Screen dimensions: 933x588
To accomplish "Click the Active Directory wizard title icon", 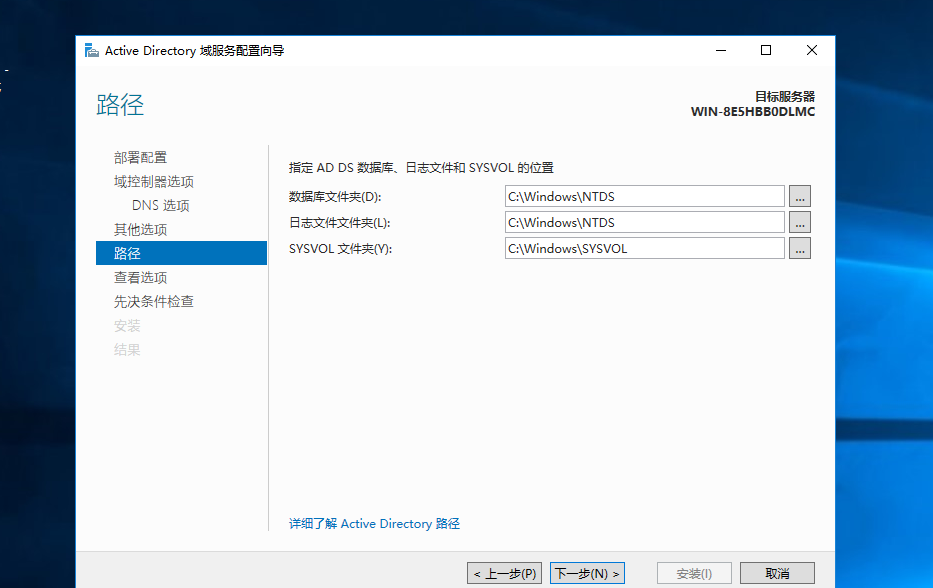I will pos(92,51).
